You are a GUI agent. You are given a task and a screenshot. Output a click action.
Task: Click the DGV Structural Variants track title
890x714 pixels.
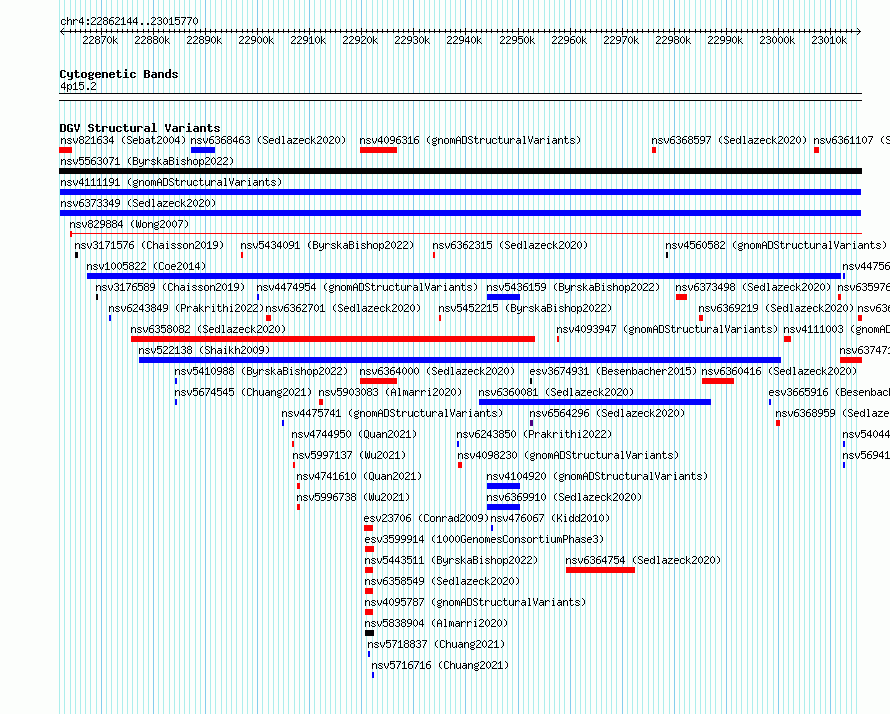click(x=140, y=128)
